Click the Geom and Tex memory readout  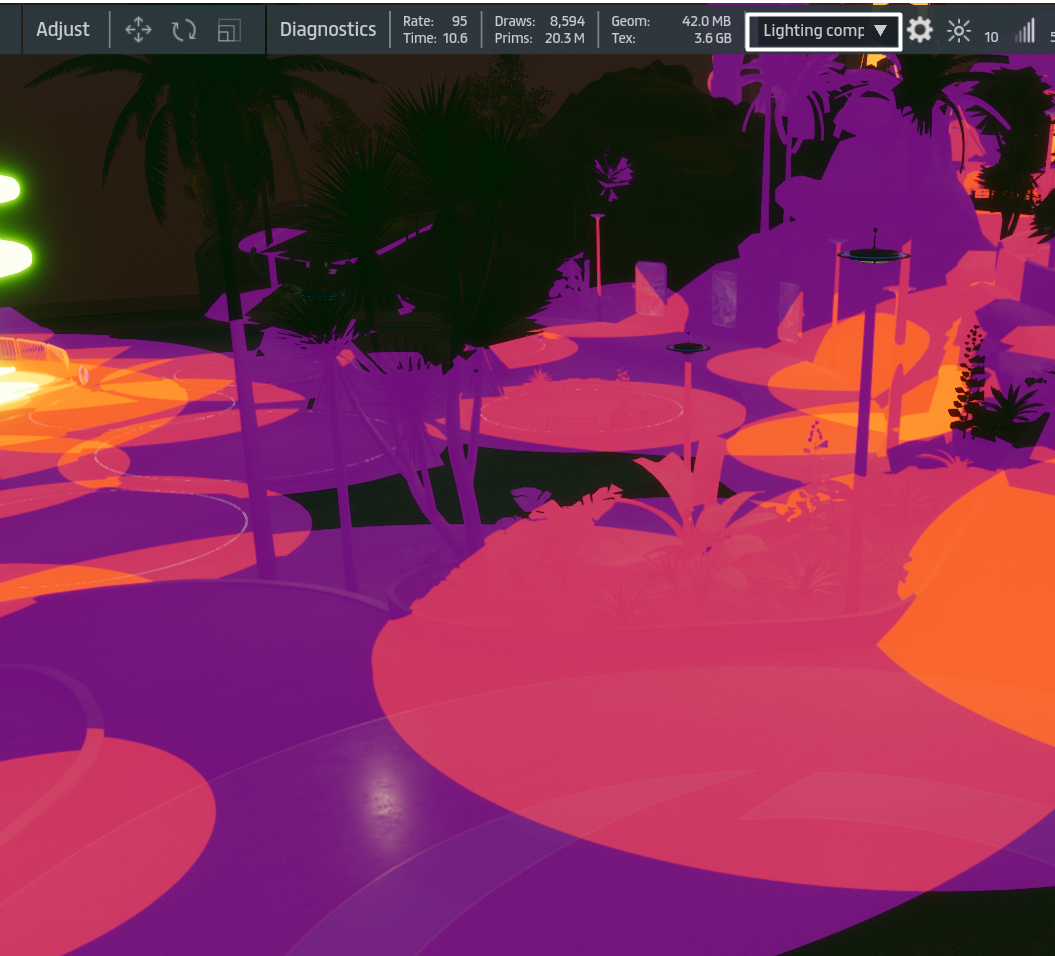[x=670, y=30]
